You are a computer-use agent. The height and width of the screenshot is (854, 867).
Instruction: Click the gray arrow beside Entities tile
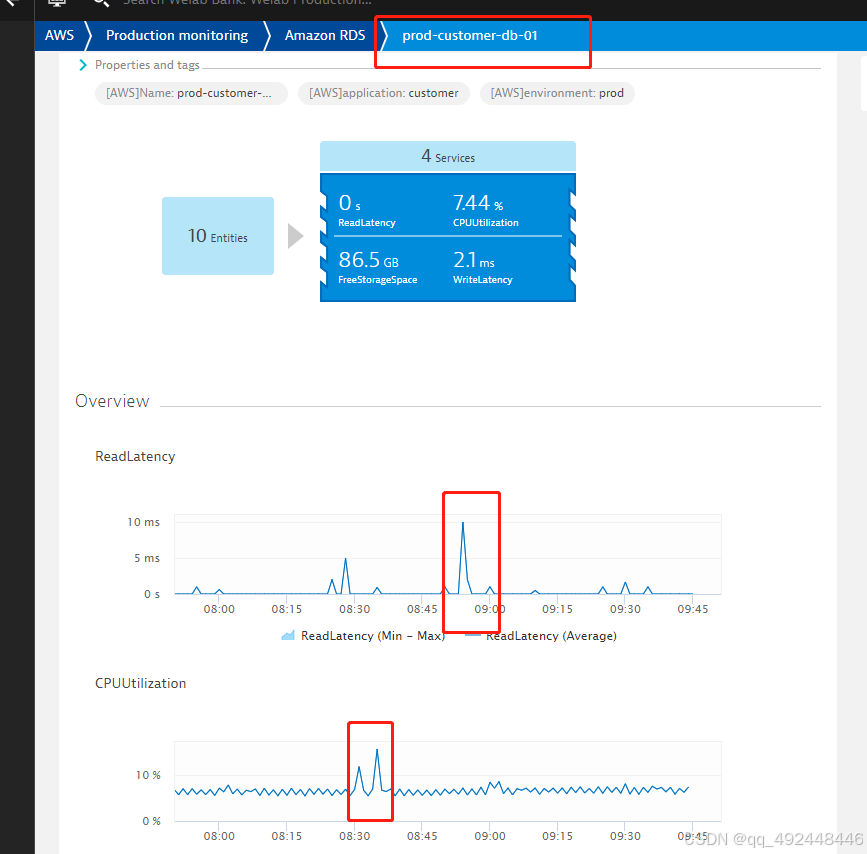tap(296, 236)
